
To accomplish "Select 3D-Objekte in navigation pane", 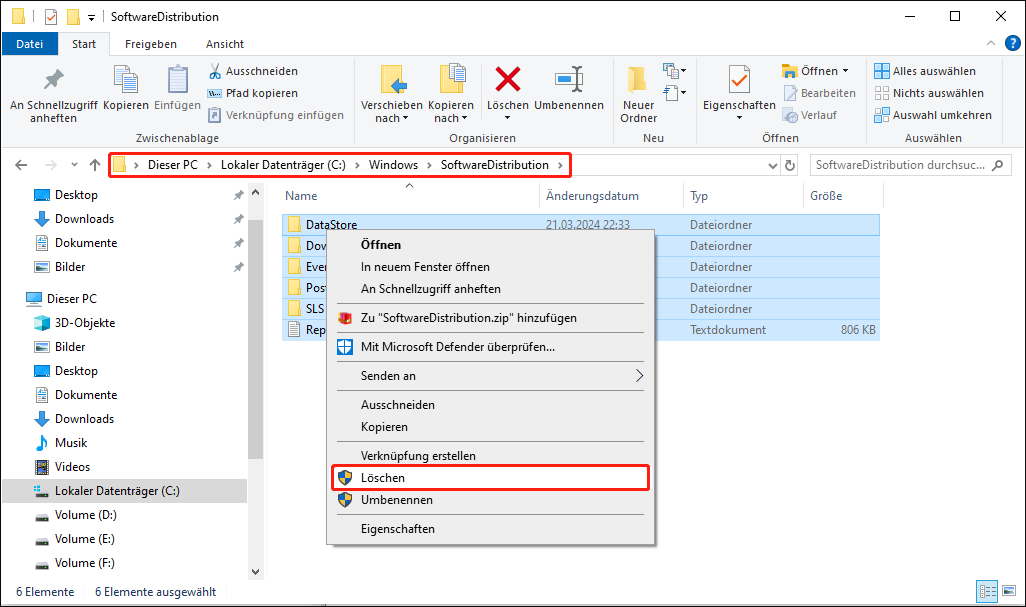I will 84,322.
